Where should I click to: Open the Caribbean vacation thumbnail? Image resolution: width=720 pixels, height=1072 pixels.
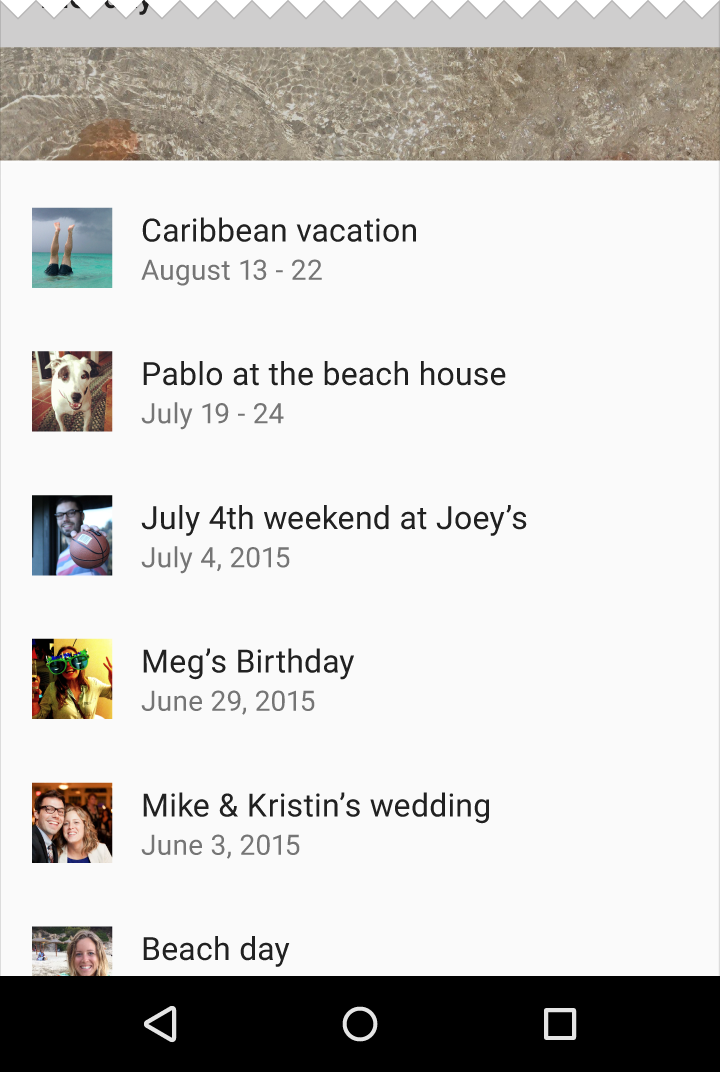pyautogui.click(x=72, y=247)
